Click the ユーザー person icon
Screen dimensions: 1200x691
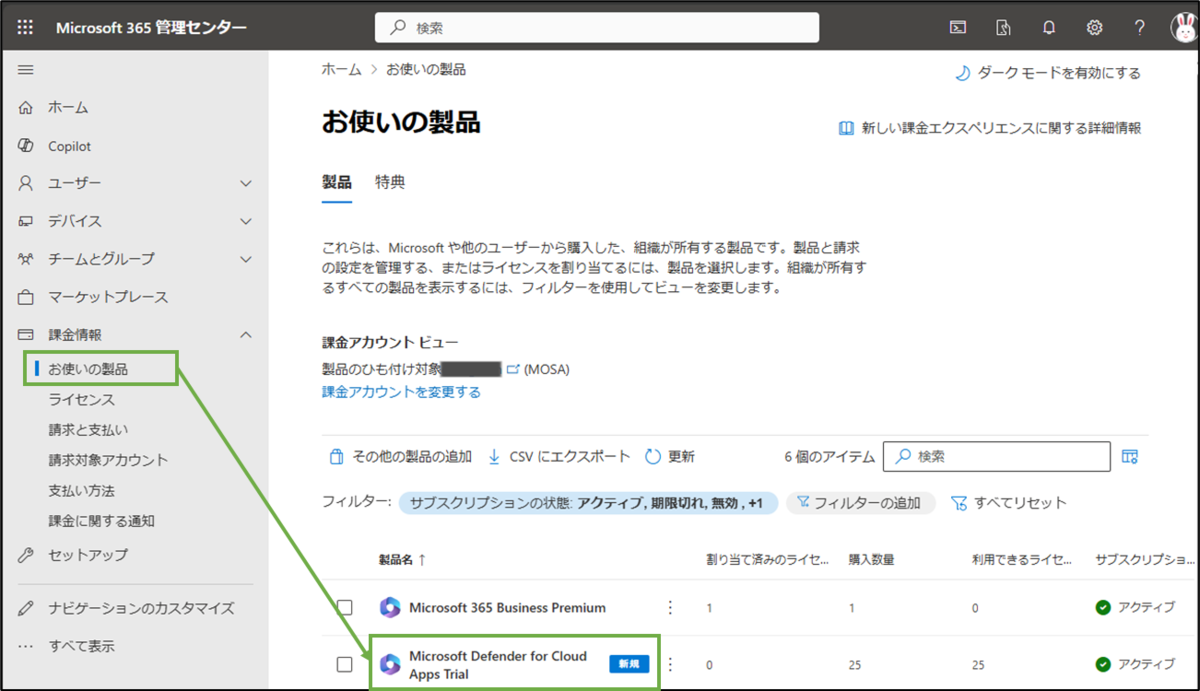(x=26, y=183)
